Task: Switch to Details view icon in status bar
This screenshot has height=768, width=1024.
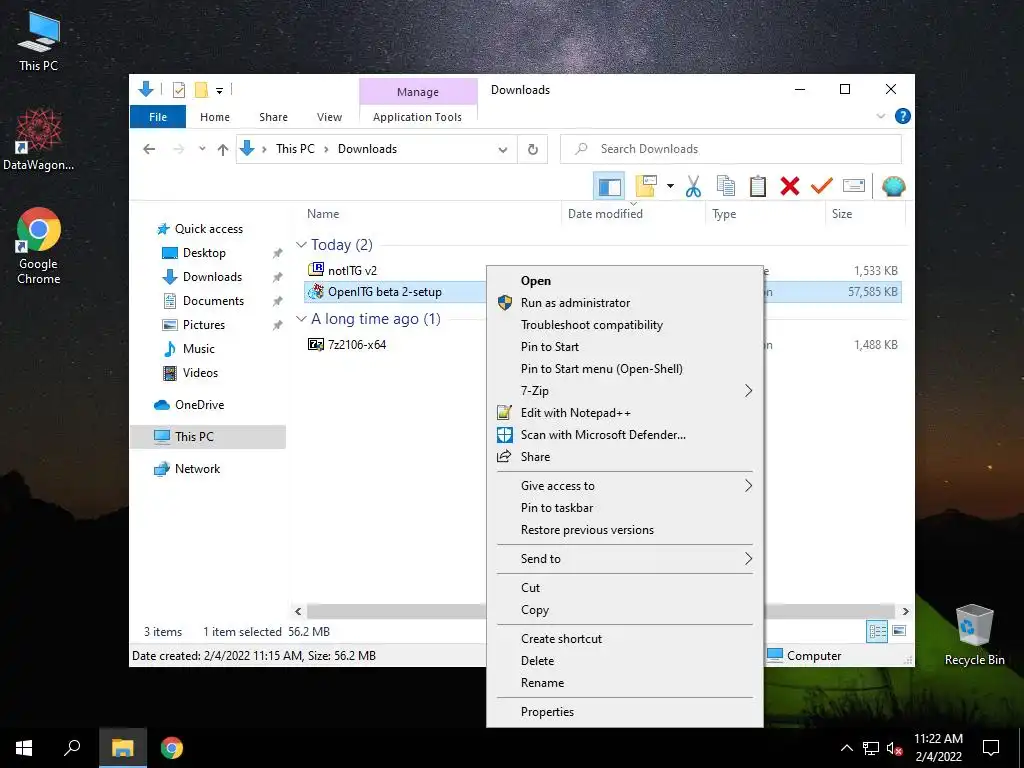Action: pyautogui.click(x=876, y=631)
